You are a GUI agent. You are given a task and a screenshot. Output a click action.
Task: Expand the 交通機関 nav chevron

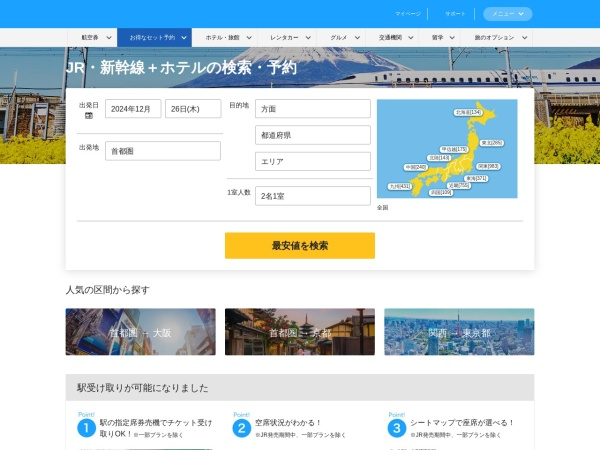411,38
